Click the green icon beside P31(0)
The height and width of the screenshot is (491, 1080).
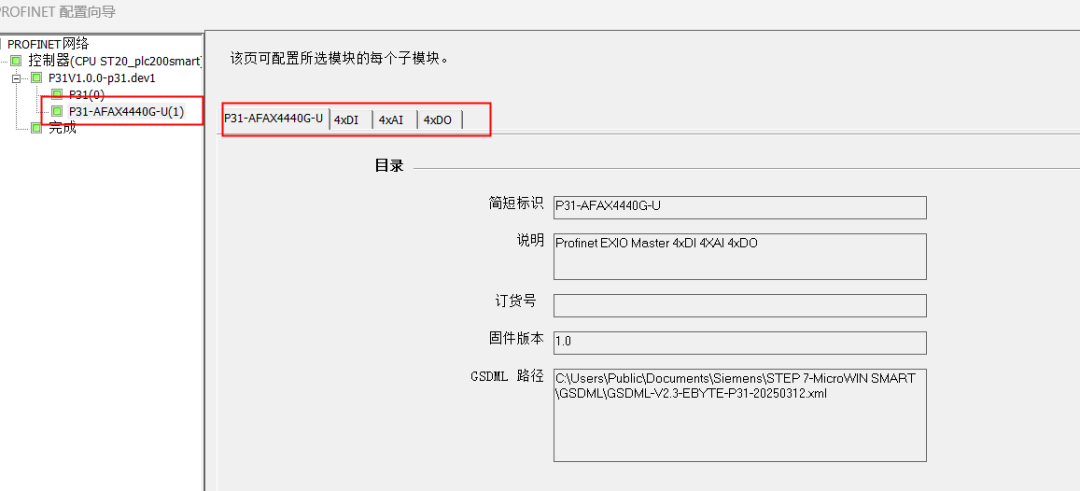(x=57, y=94)
